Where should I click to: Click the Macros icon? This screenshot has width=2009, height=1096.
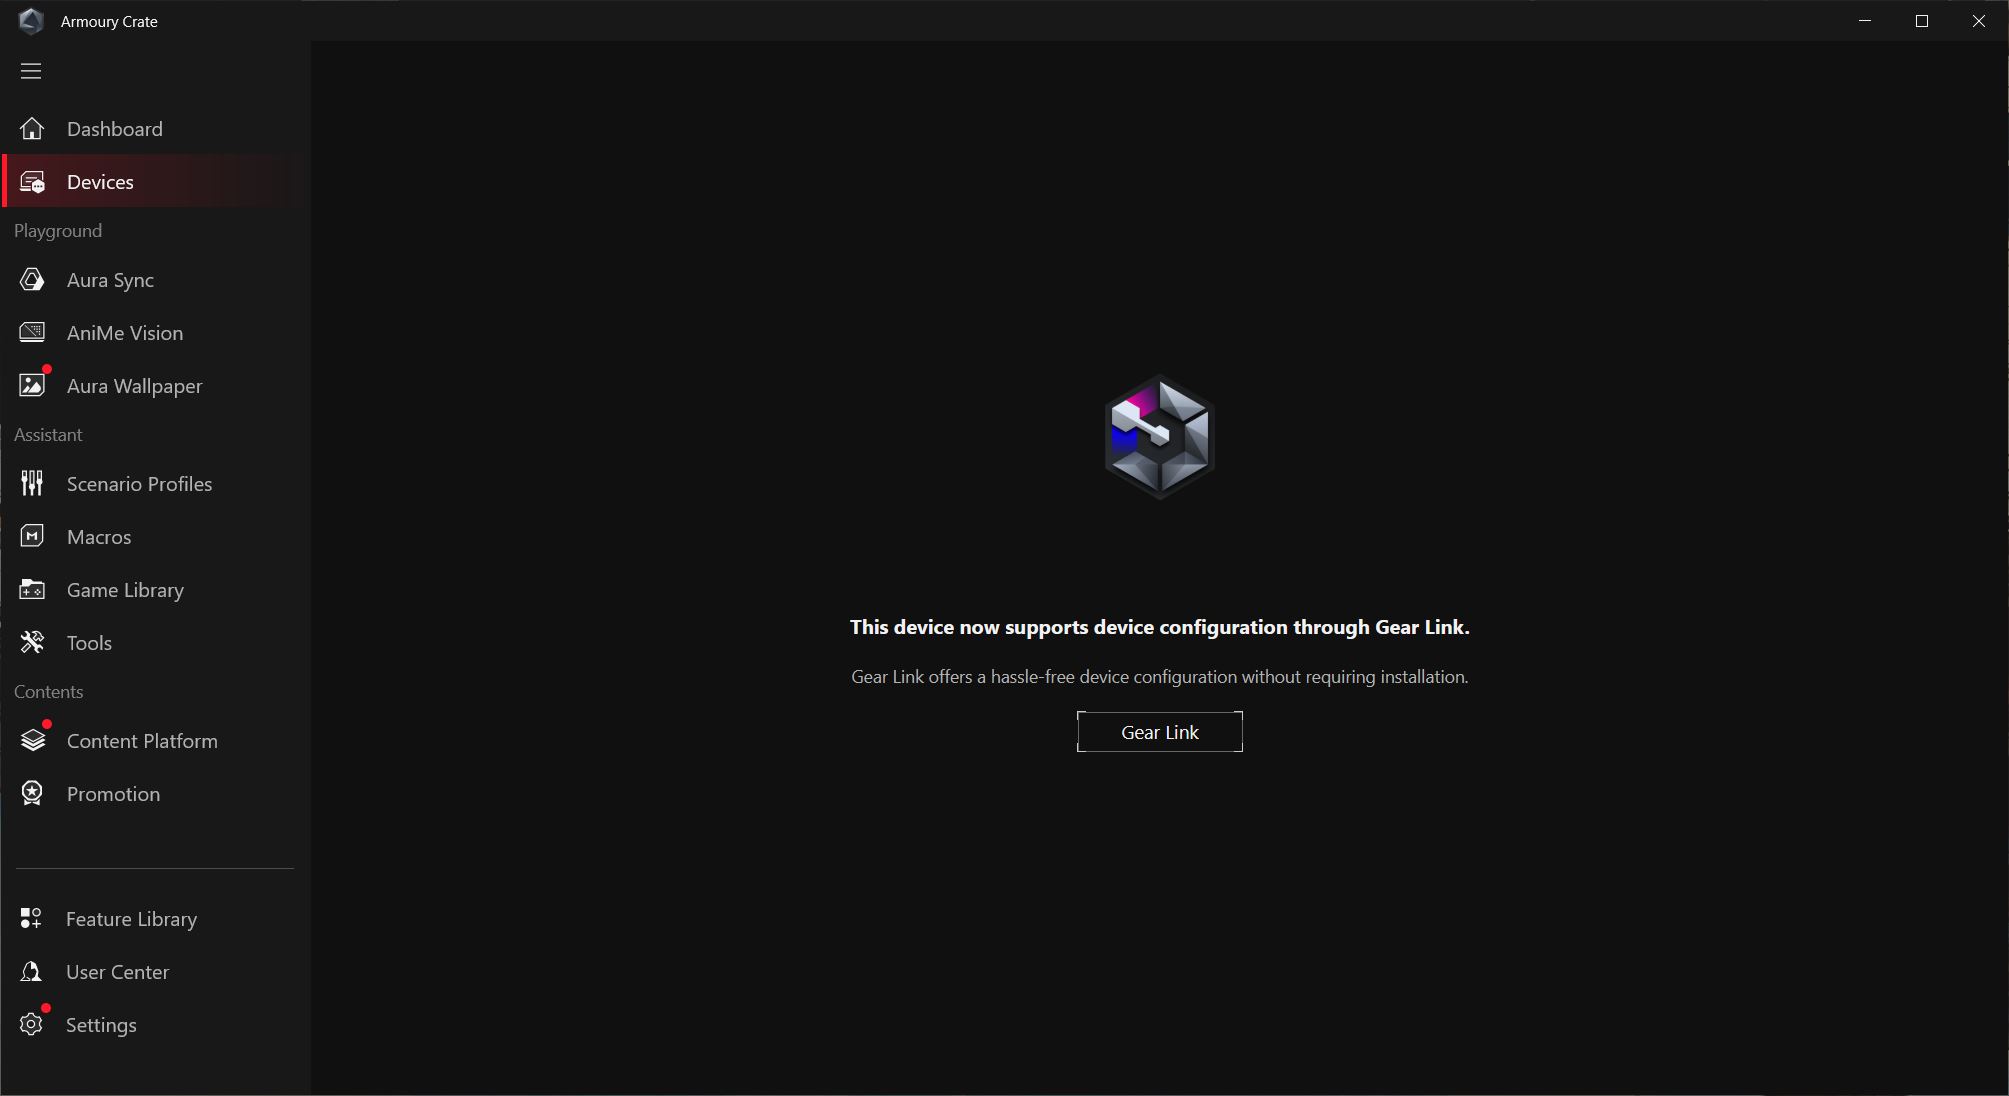click(x=32, y=537)
